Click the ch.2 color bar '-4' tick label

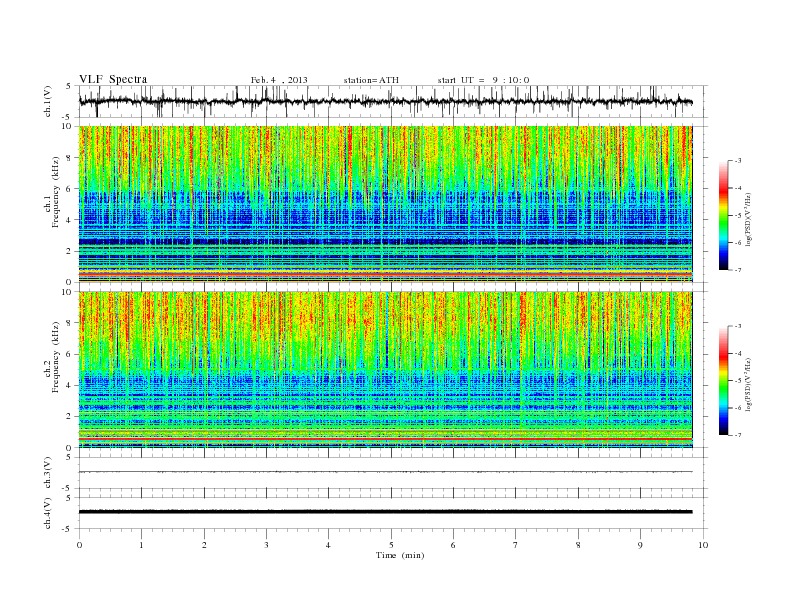tap(738, 353)
